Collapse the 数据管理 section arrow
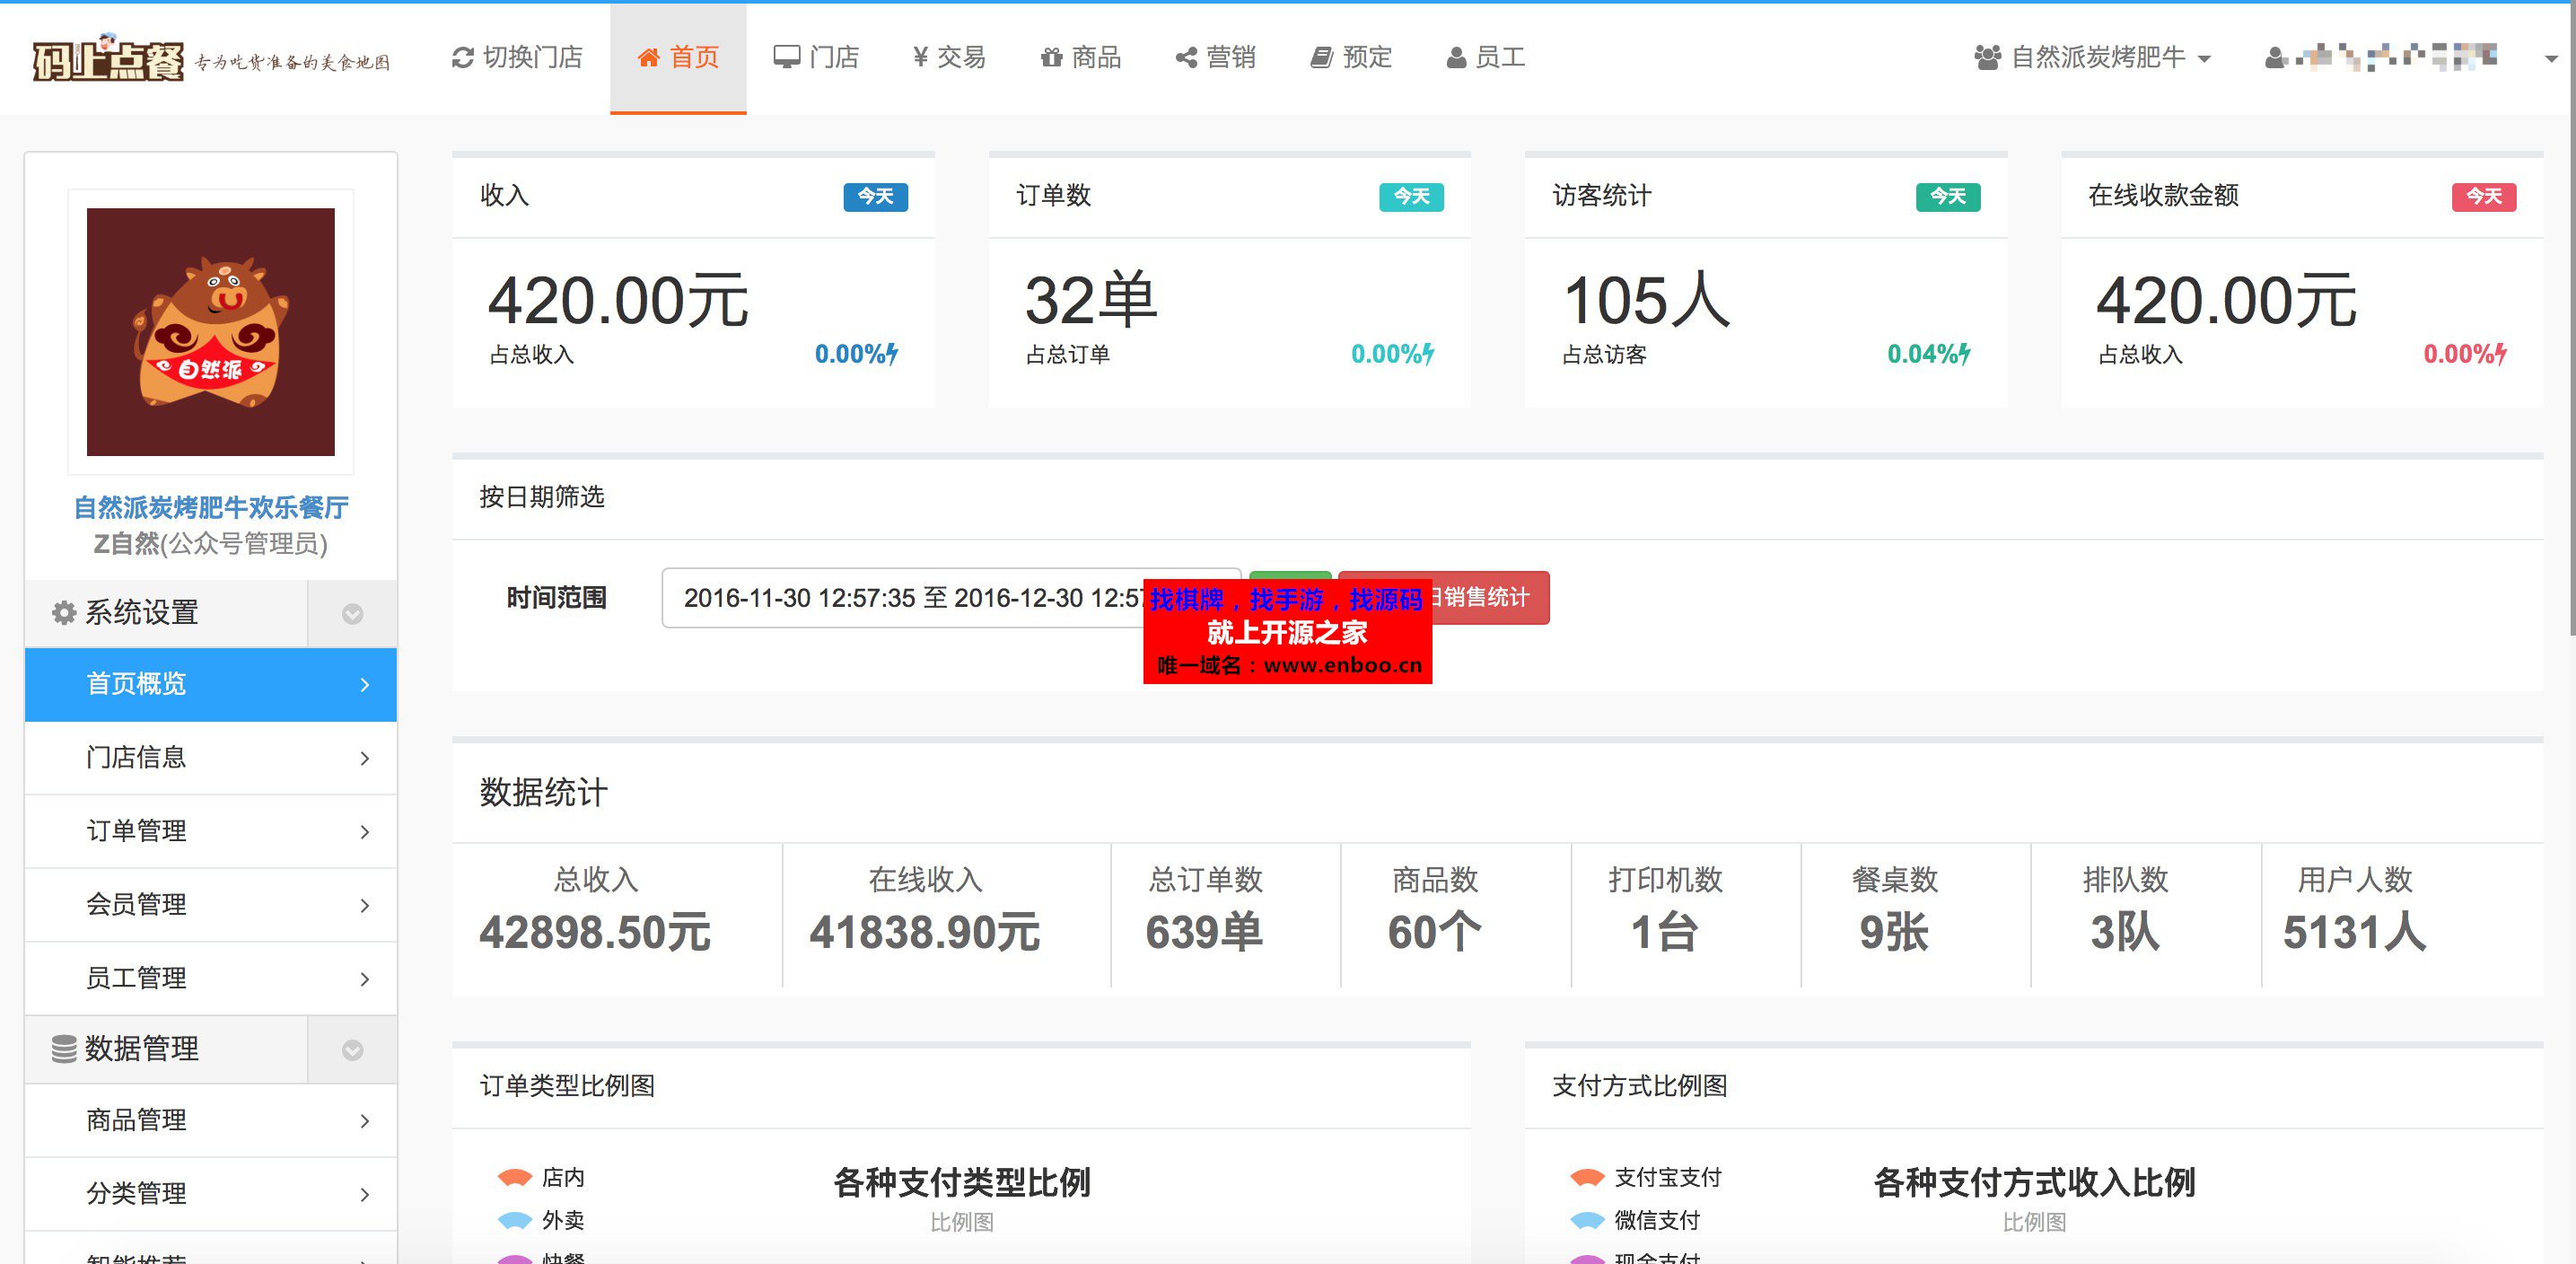 pos(352,1050)
